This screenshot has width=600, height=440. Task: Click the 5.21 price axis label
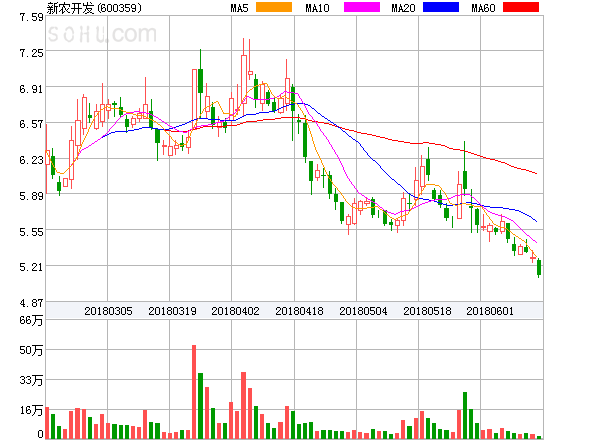tap(31, 267)
